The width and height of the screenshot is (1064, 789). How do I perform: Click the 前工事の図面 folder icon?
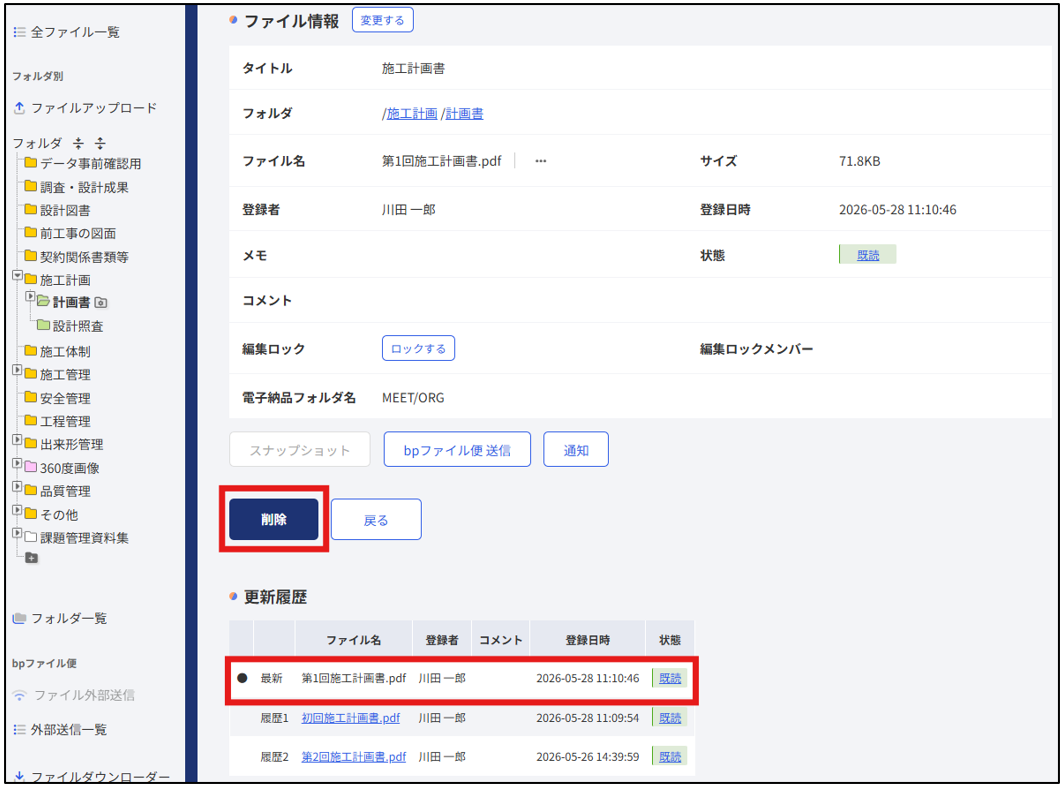[31, 233]
